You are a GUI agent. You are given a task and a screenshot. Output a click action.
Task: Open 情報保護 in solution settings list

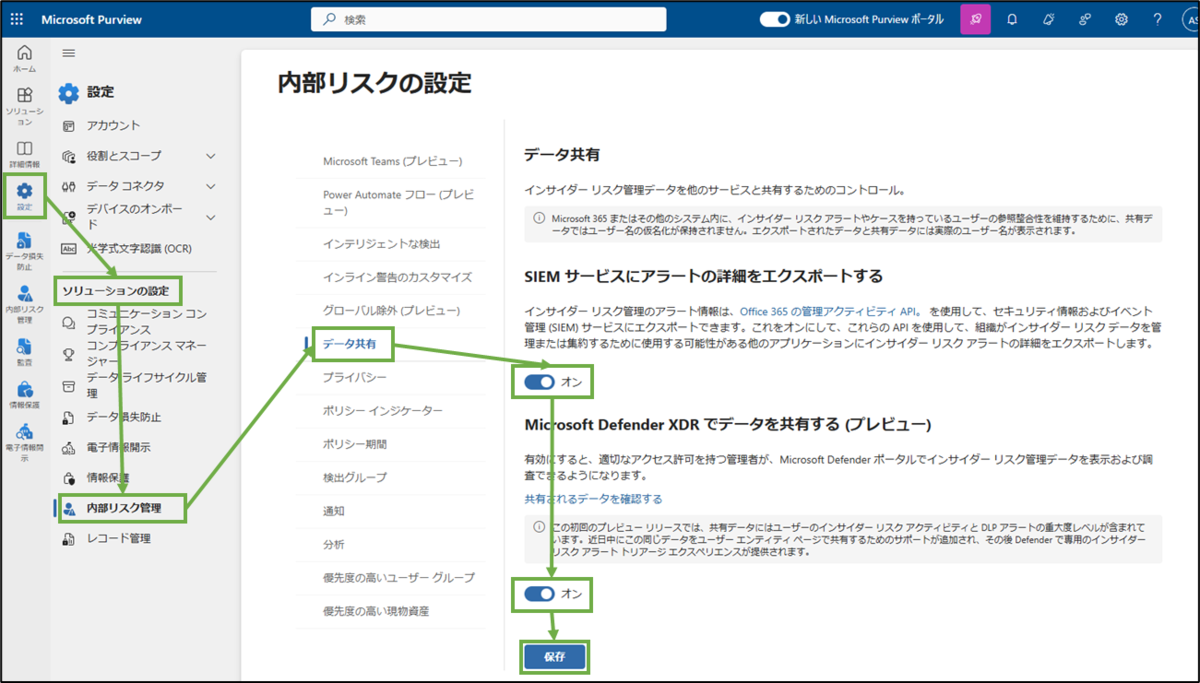pyautogui.click(x=108, y=478)
